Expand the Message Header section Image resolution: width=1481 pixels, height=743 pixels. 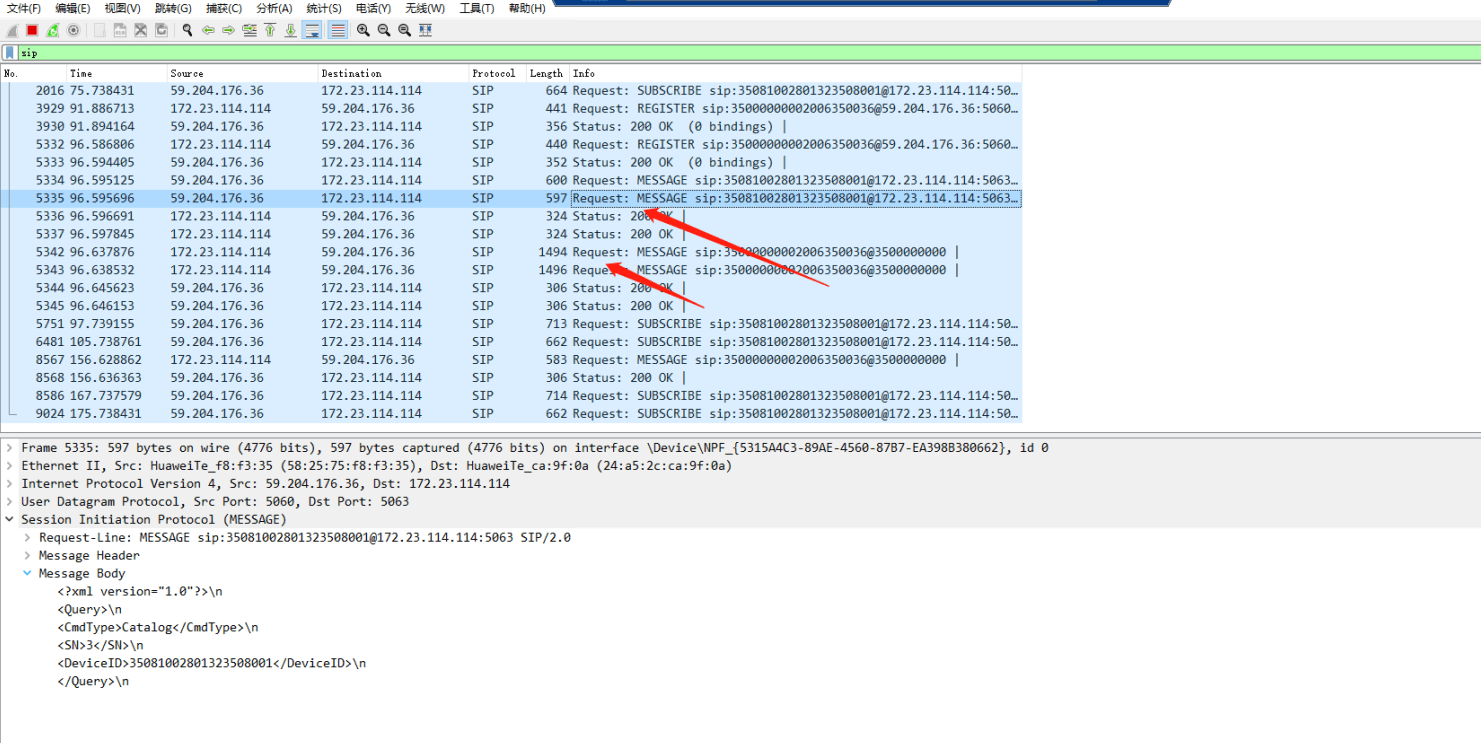[28, 556]
